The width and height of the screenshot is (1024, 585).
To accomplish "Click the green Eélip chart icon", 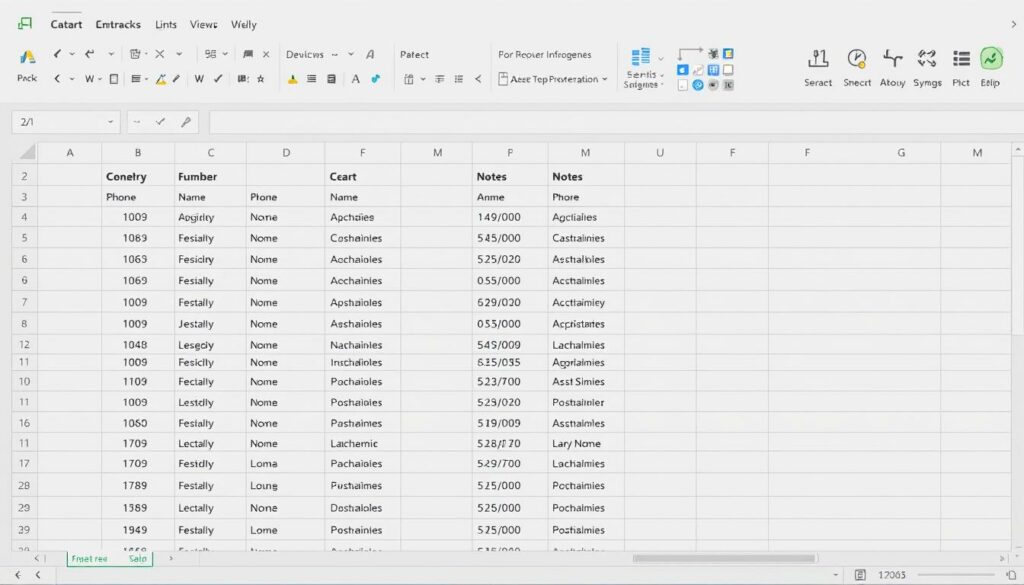I will 991,59.
